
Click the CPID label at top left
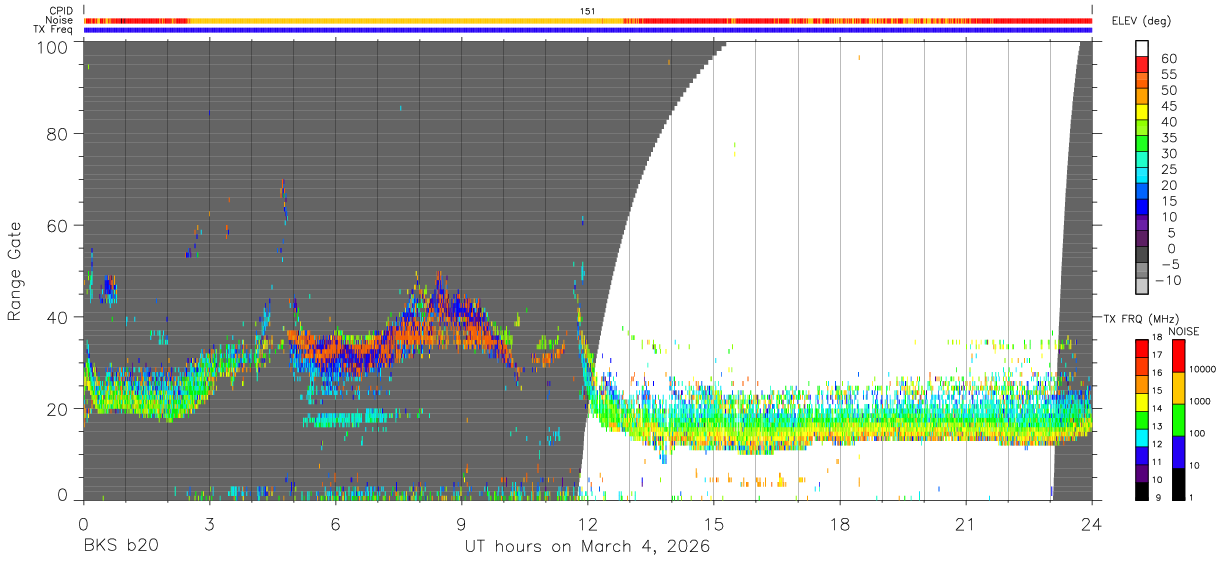[61, 10]
